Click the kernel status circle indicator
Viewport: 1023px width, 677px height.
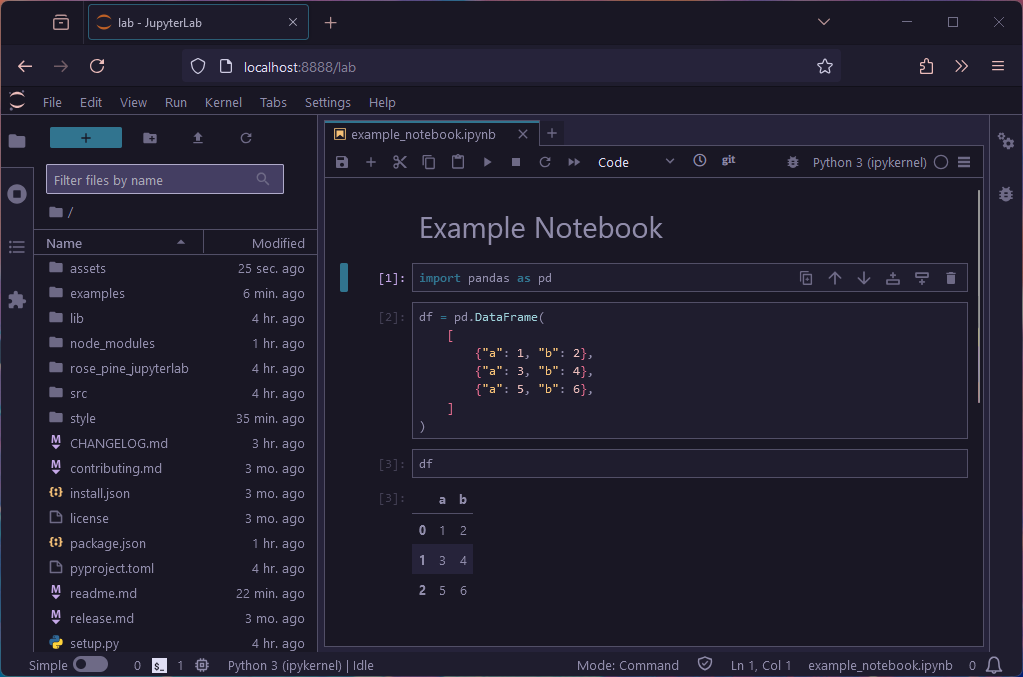coord(941,162)
